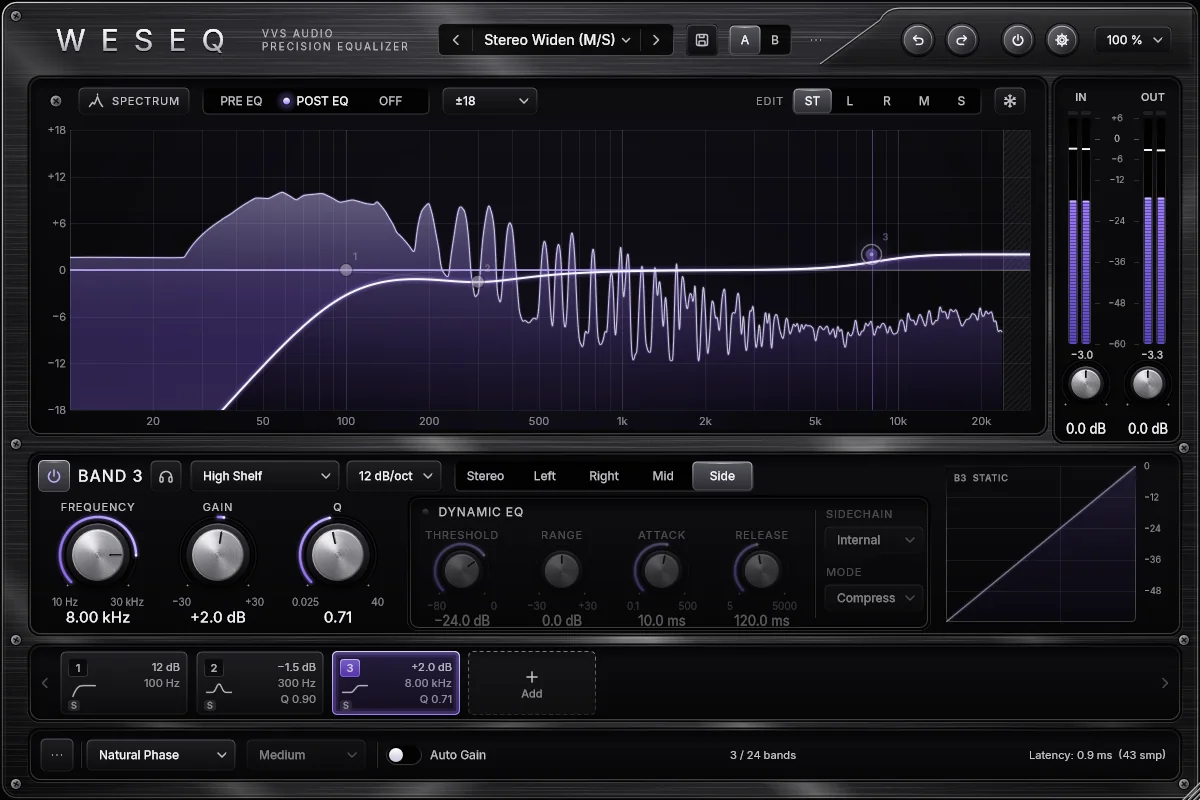This screenshot has width=1200, height=800.
Task: Select the band 1 card at 100 Hz
Action: (x=124, y=684)
